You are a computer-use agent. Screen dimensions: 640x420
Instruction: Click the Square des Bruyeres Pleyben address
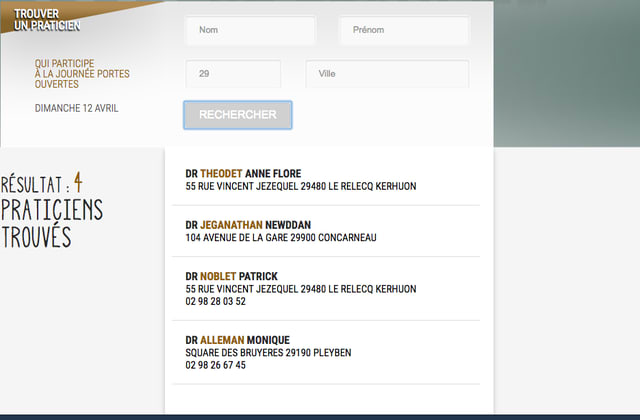(268, 353)
